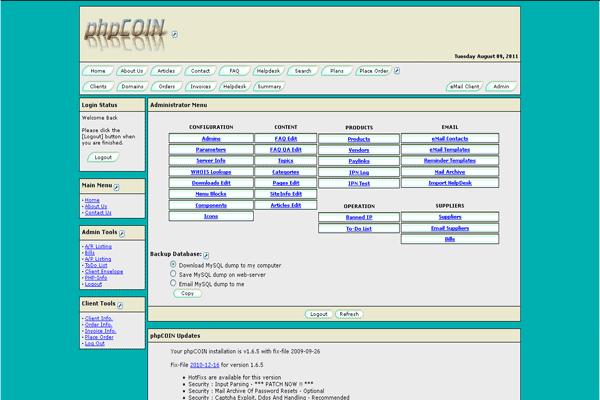The image size is (600, 400).
Task: Open the Invoices tab
Action: click(x=201, y=87)
